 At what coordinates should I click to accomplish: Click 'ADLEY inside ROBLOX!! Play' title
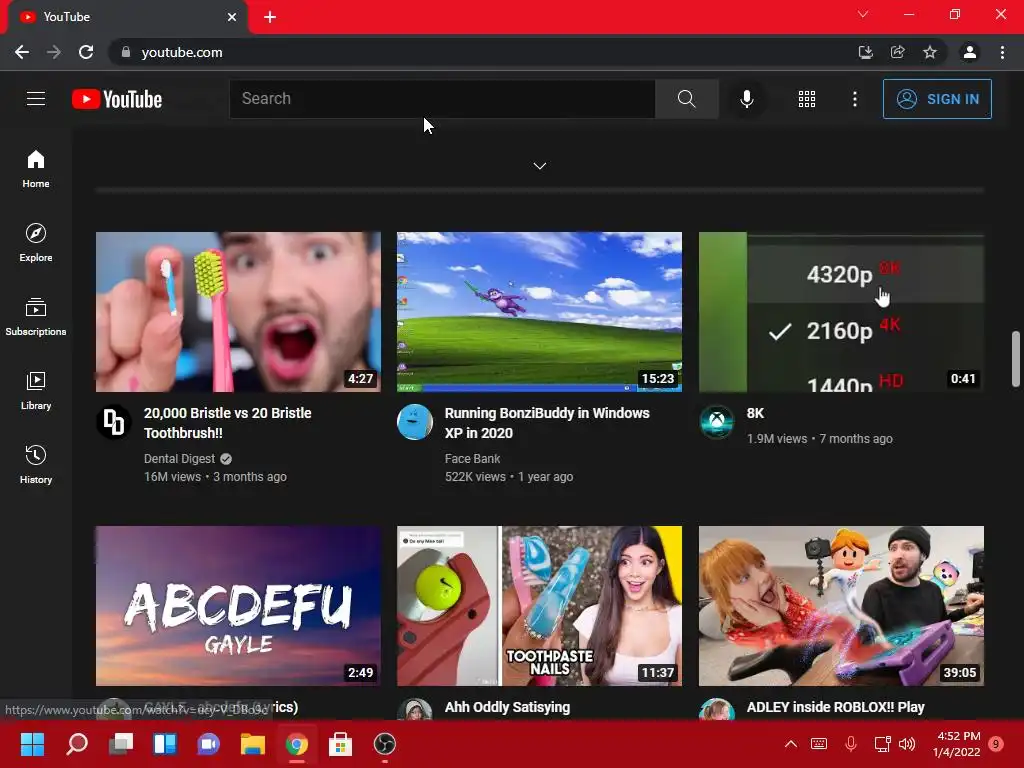click(x=835, y=707)
